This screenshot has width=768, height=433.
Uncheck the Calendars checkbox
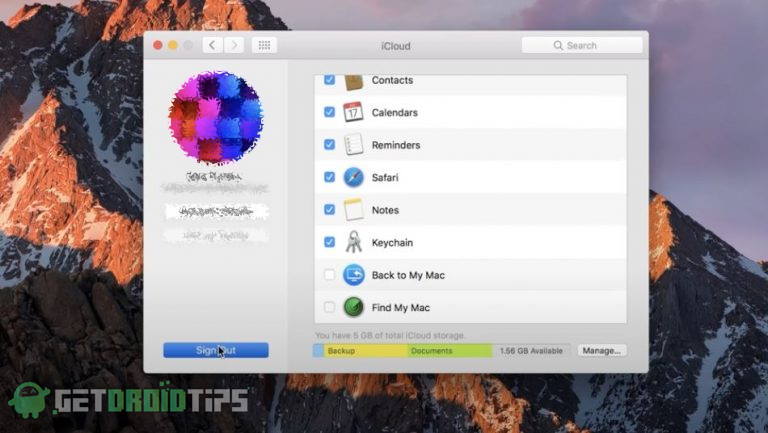click(x=330, y=112)
